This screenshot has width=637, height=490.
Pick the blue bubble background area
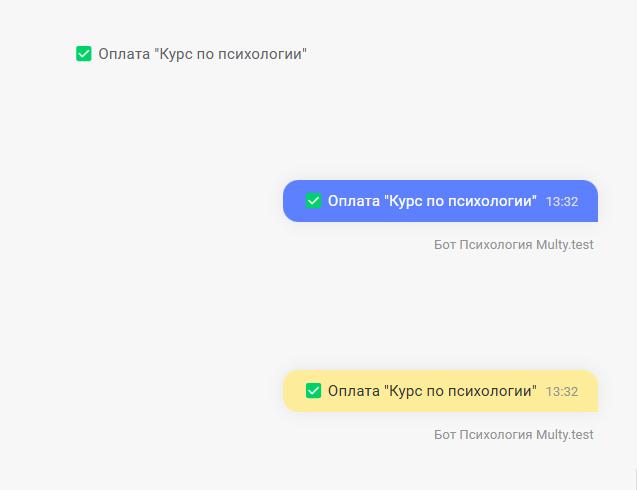(x=440, y=201)
